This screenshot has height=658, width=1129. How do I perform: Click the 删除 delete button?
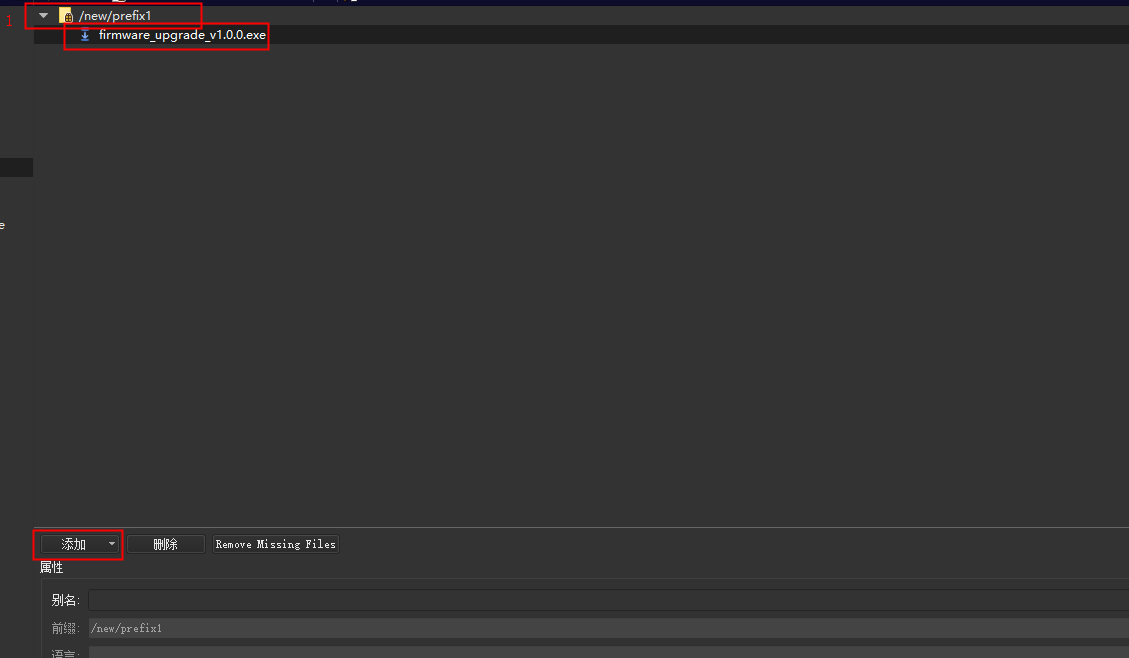pyautogui.click(x=165, y=543)
